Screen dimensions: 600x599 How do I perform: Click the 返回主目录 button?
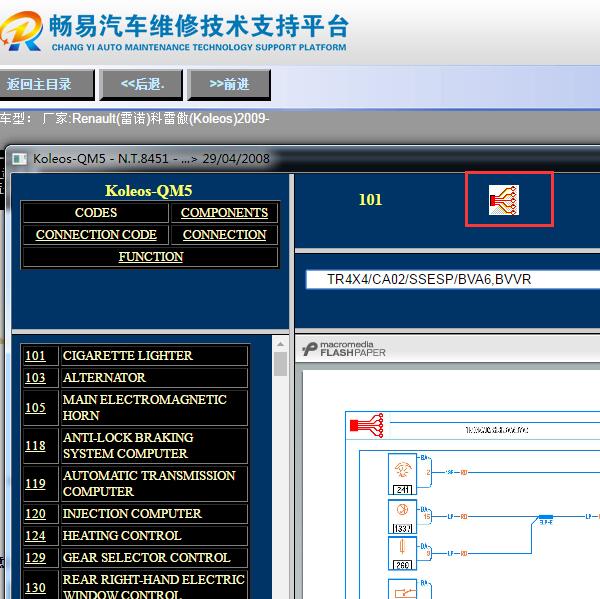pos(46,84)
